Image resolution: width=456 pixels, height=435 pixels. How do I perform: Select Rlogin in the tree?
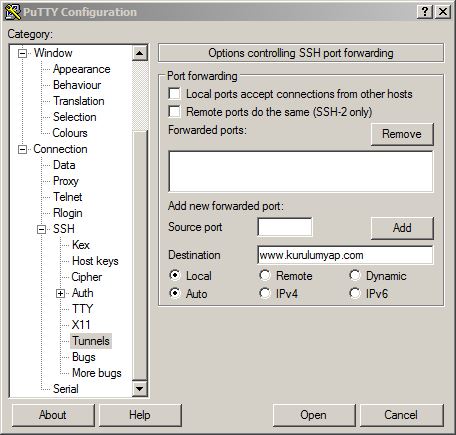pyautogui.click(x=68, y=213)
